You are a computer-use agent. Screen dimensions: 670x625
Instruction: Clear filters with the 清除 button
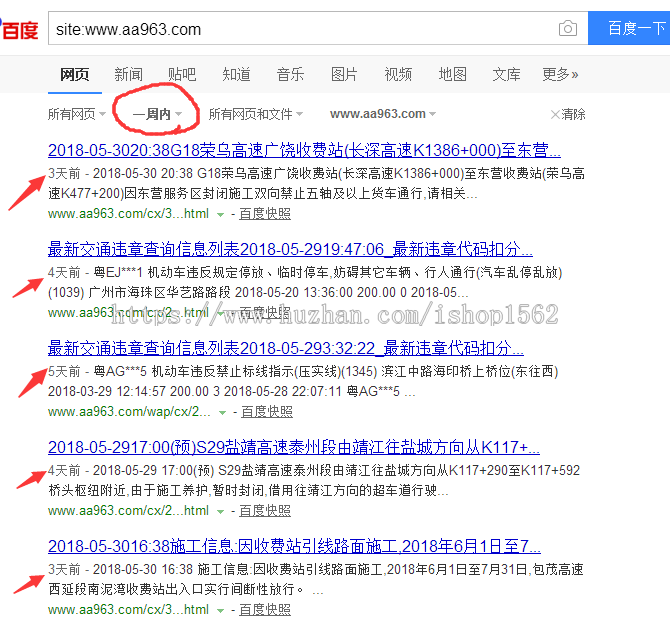point(568,114)
